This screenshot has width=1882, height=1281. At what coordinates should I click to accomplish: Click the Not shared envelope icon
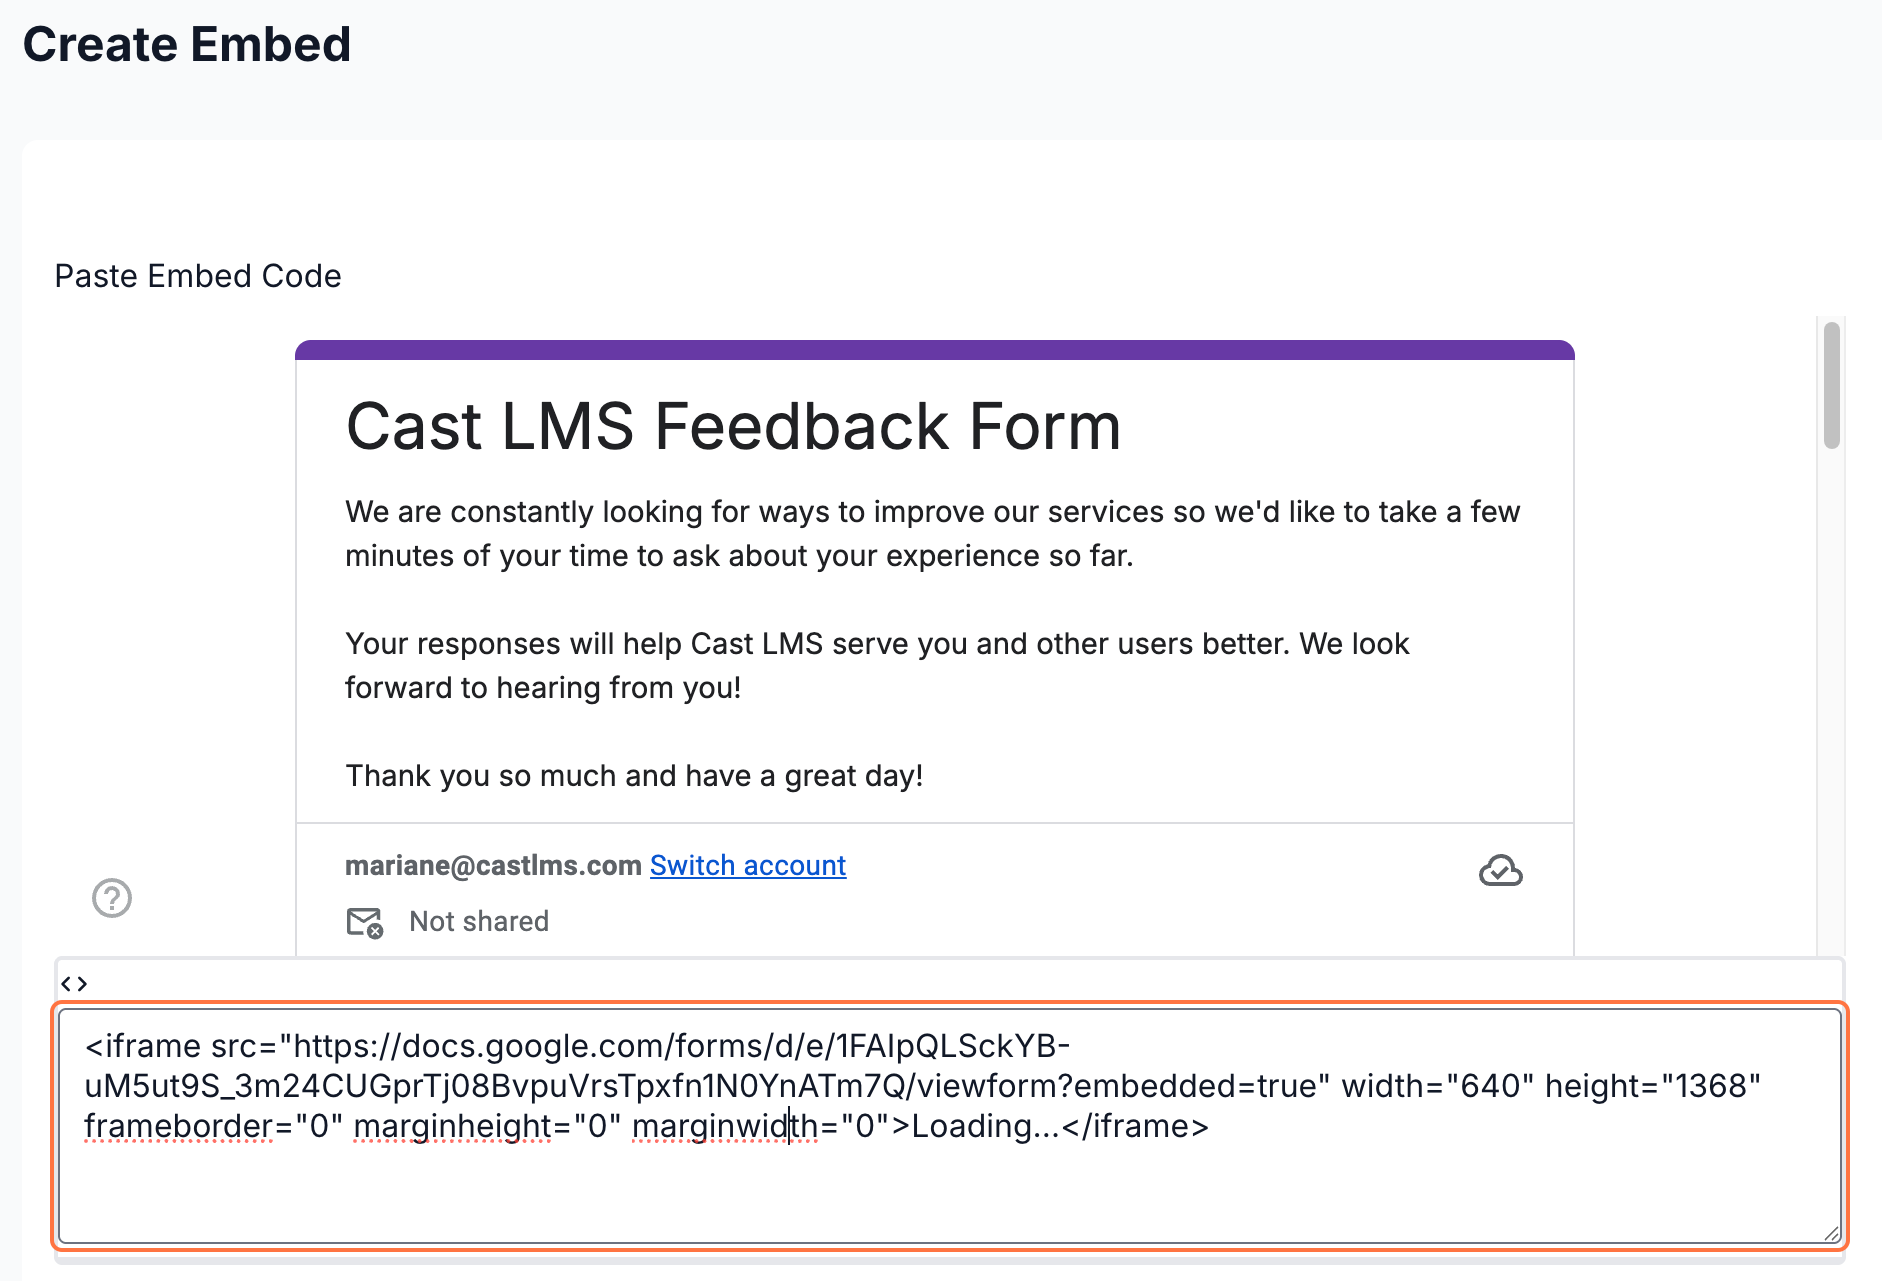coord(364,922)
